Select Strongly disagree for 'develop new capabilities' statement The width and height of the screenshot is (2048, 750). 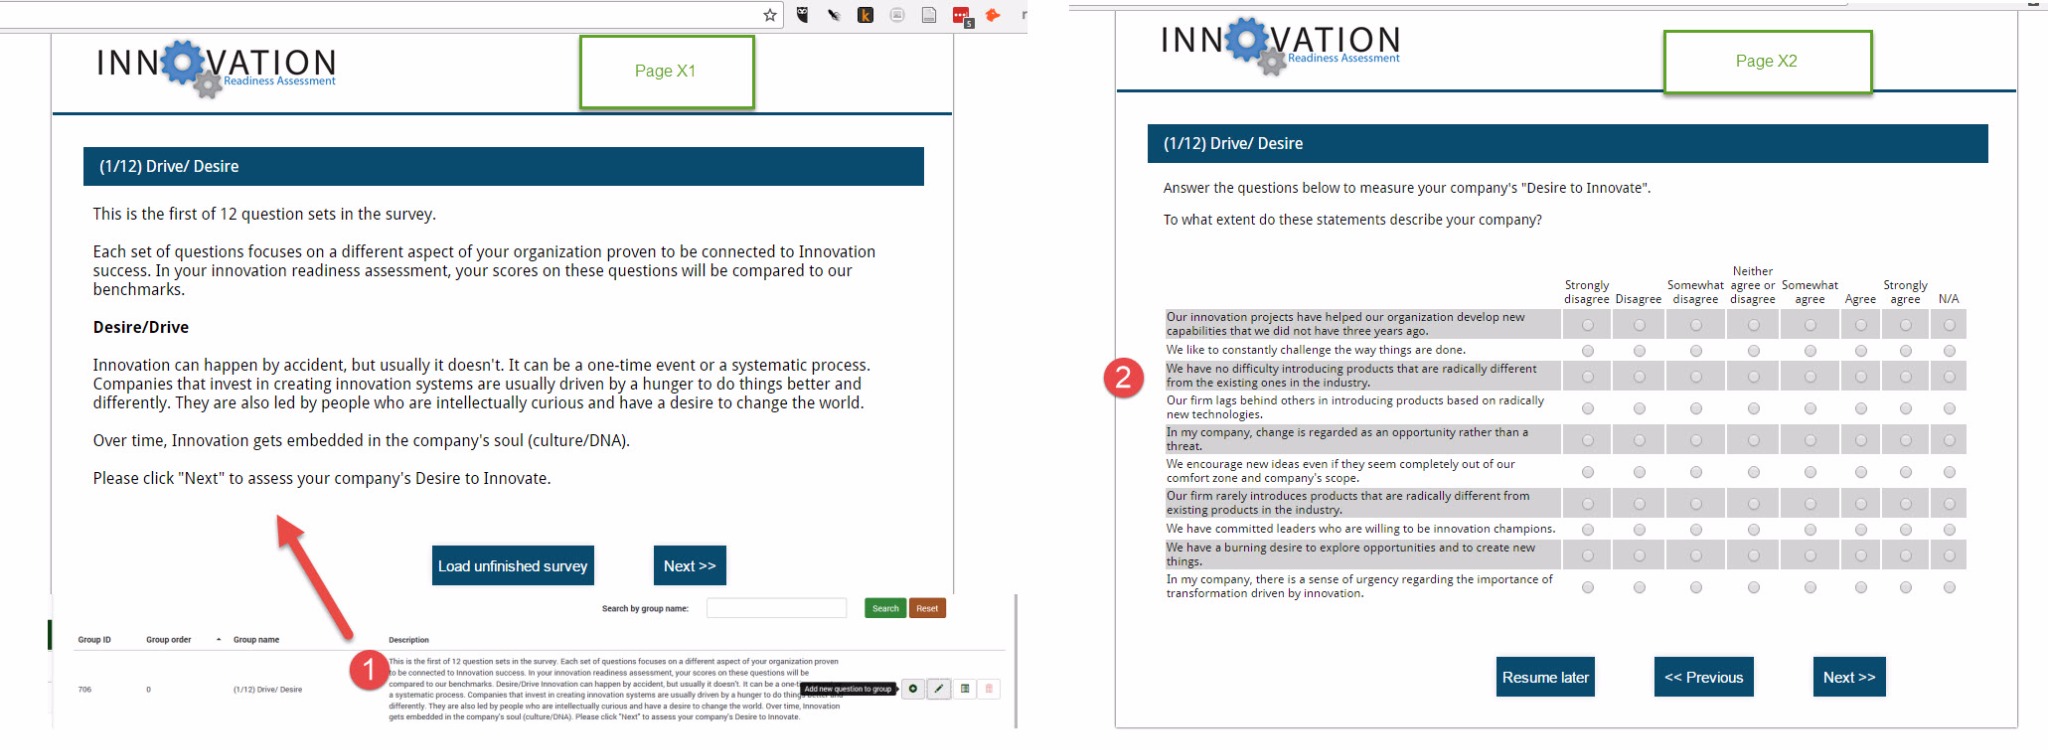[1587, 325]
